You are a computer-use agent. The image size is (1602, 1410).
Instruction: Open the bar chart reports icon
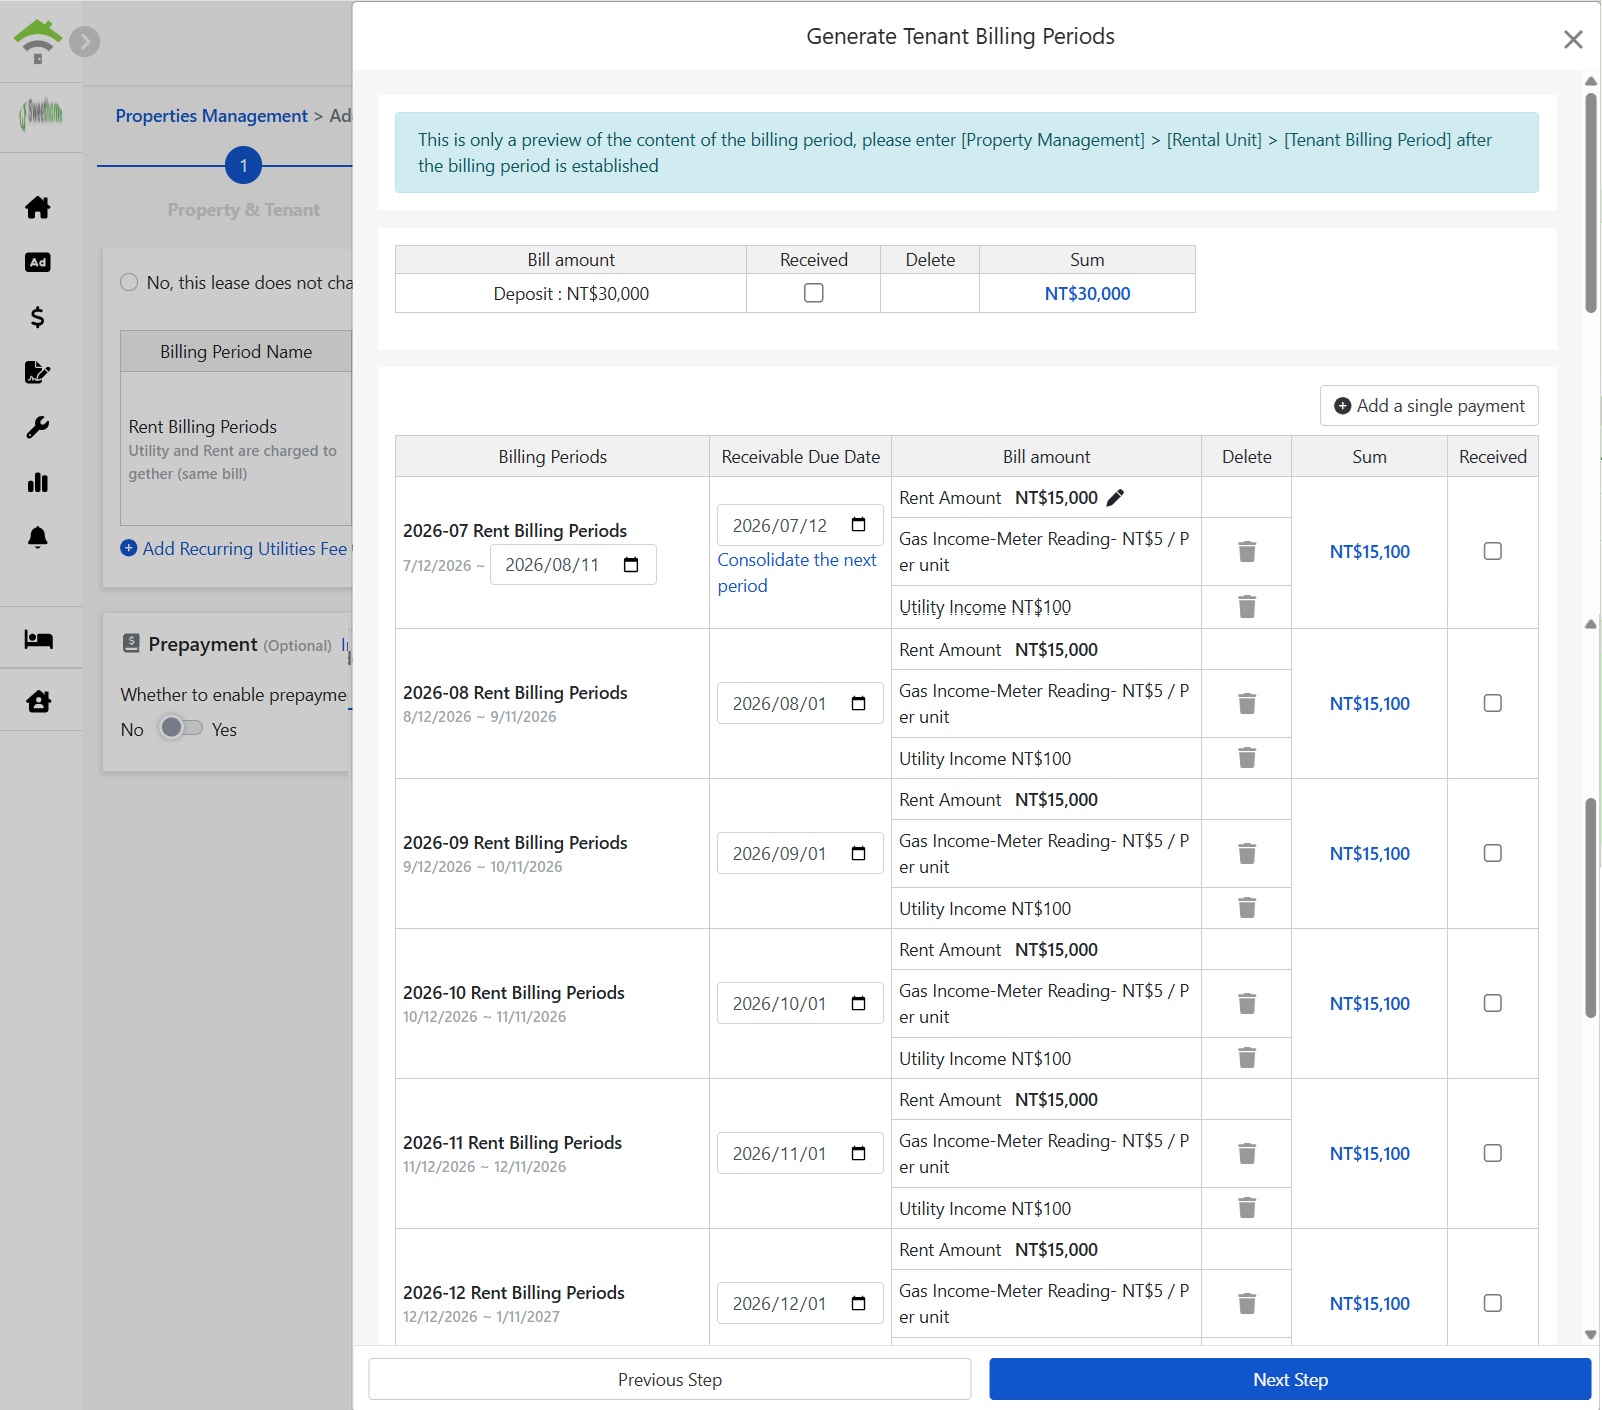pyautogui.click(x=38, y=482)
